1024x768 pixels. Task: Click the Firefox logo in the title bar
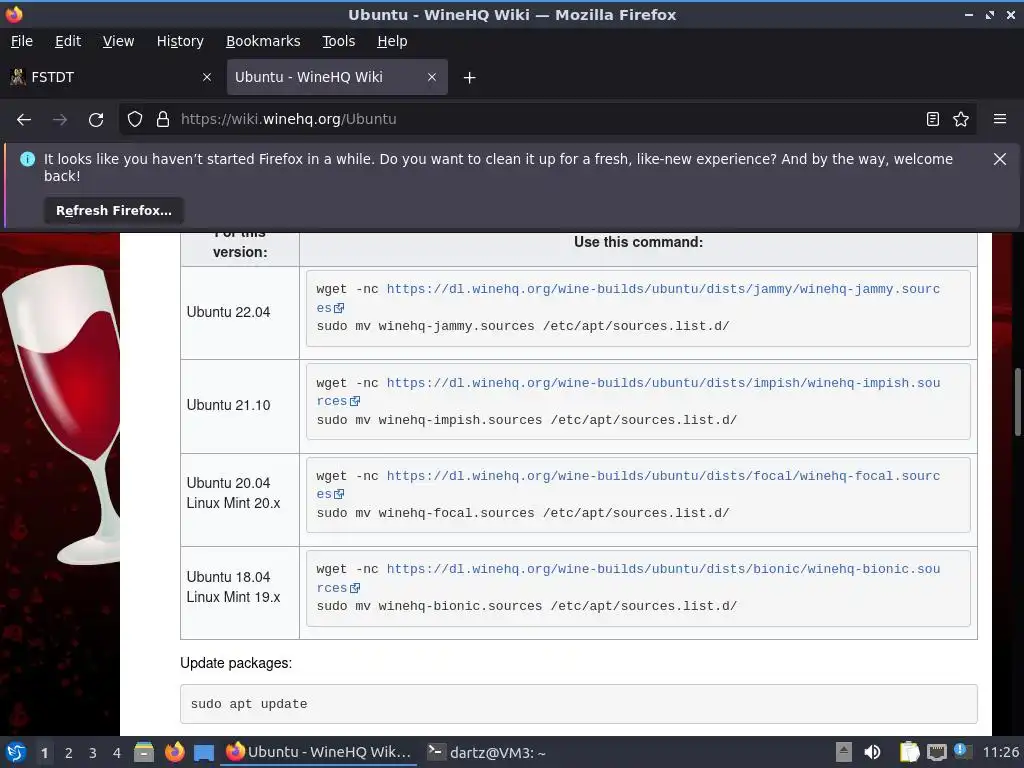click(x=14, y=14)
